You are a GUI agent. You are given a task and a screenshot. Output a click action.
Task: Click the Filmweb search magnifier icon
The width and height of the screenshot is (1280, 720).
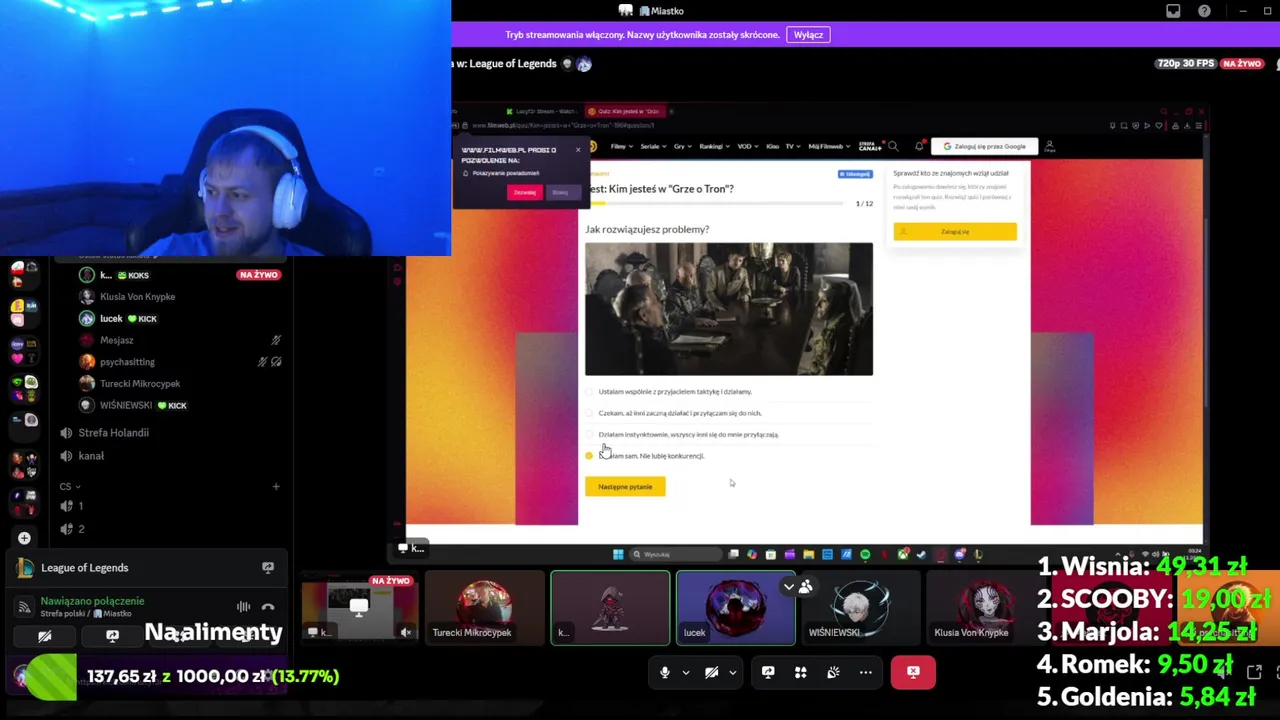(x=893, y=146)
